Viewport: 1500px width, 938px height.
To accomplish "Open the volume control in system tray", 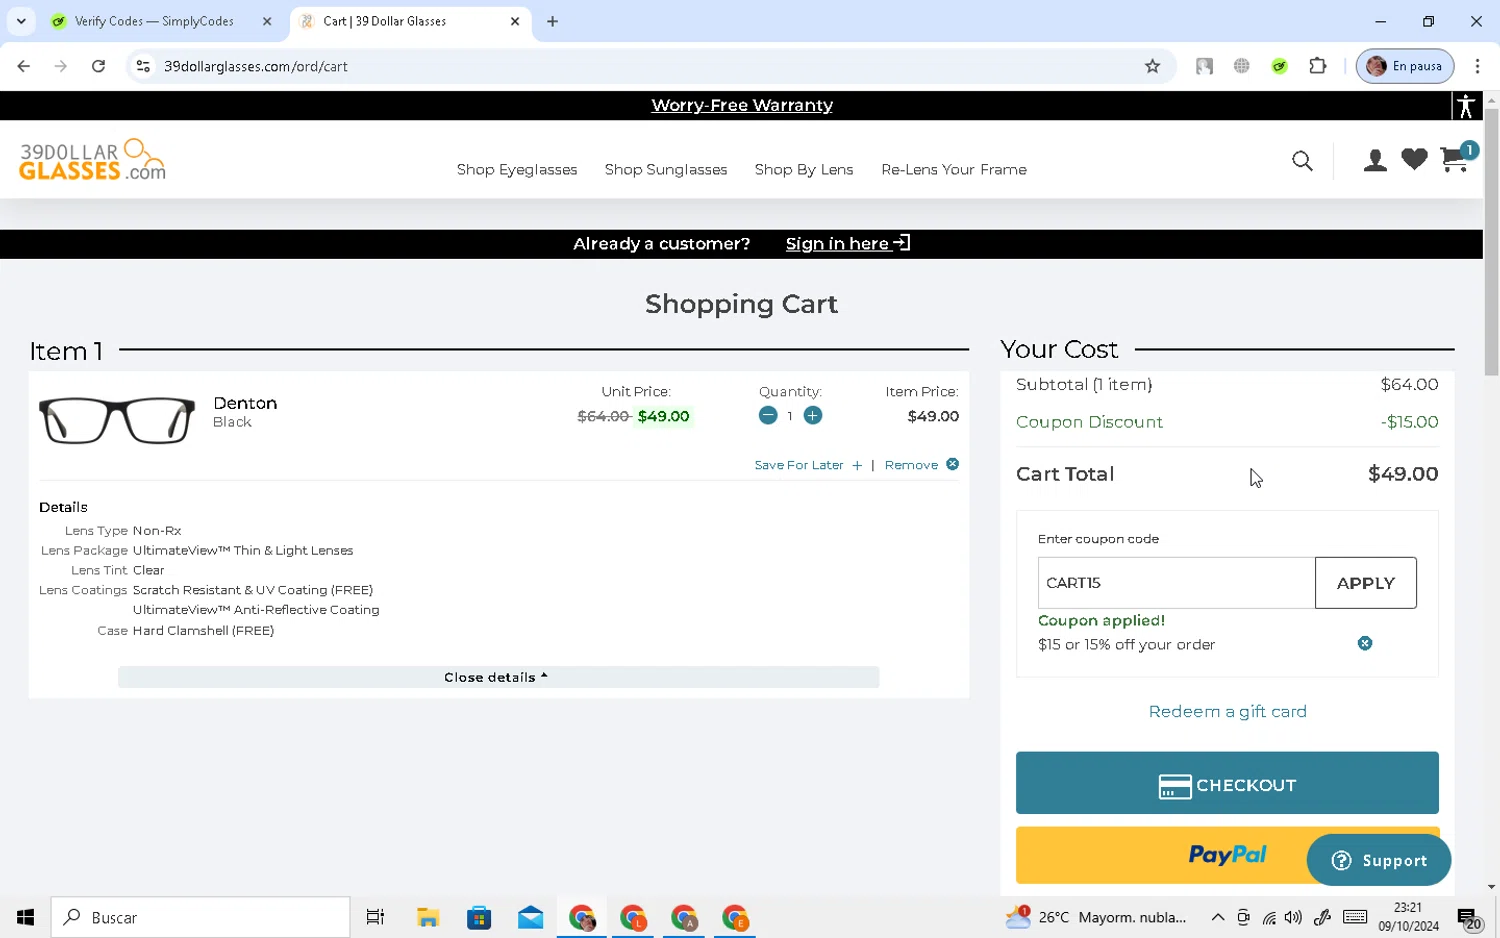I will 1293,917.
